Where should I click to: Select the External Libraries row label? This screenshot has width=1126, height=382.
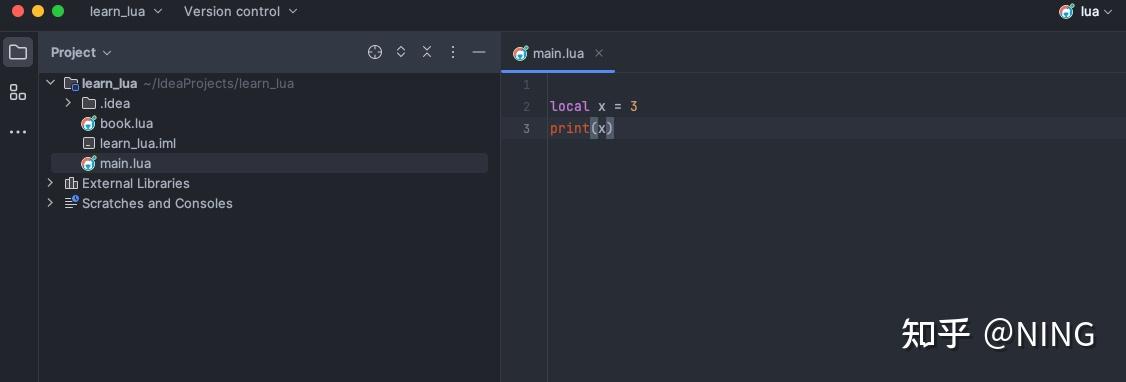point(136,183)
